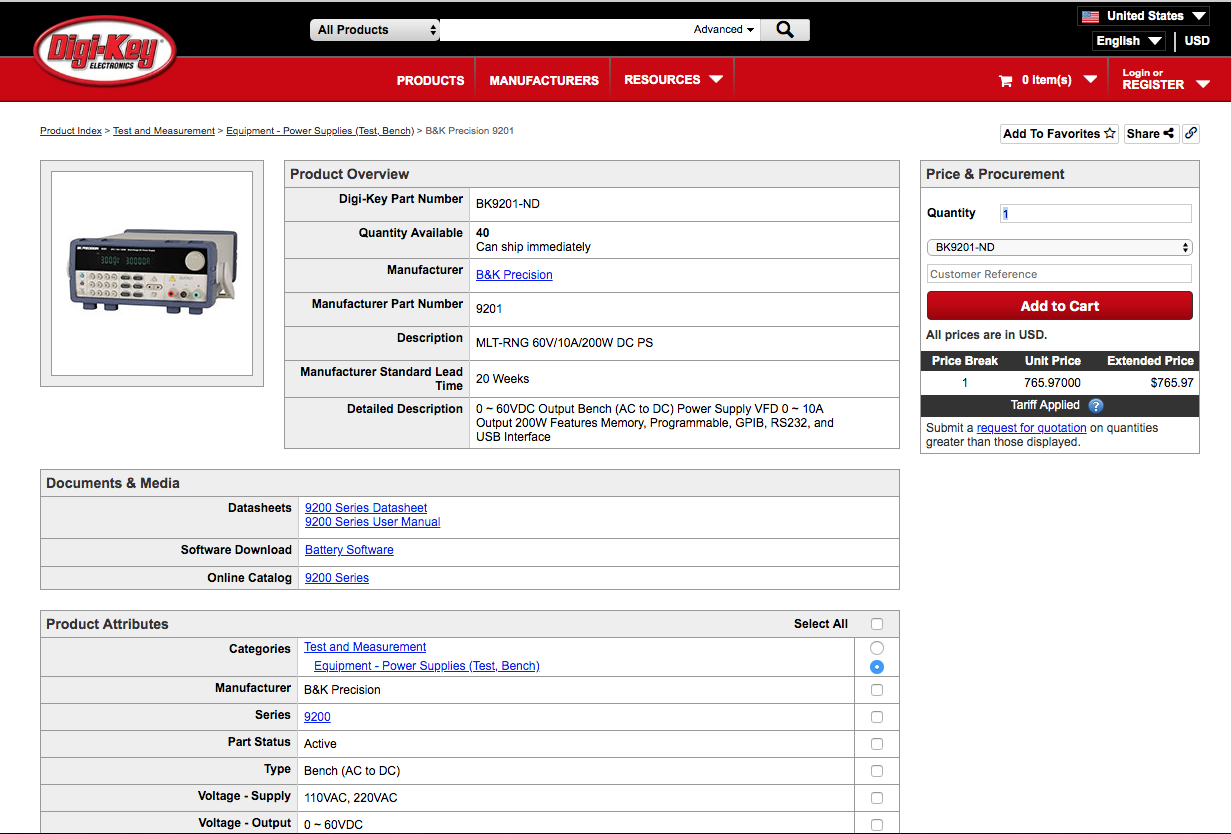Click the 110VAC, 220VAC supply value
The width and height of the screenshot is (1231, 834).
pos(351,798)
